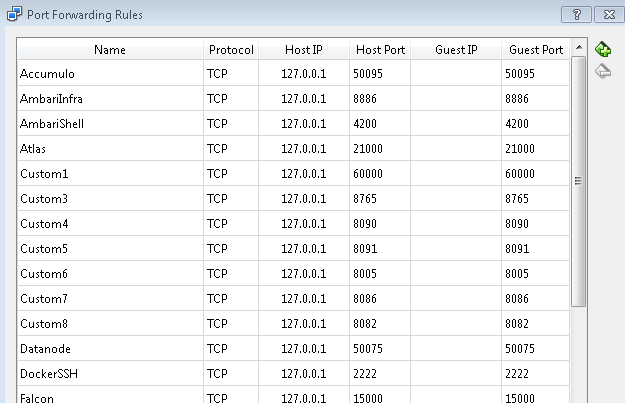Click the vertical scrollbar thumb
The image size is (625, 403).
[578, 181]
